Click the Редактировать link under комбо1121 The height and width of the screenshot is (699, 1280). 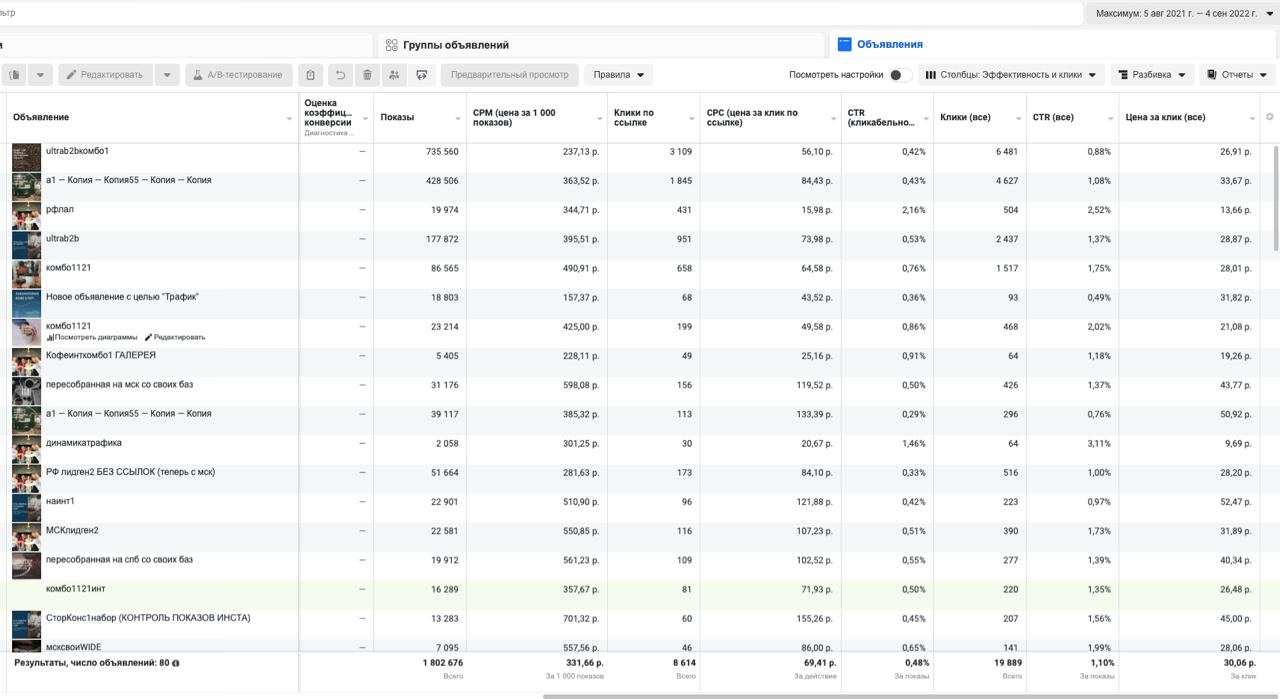[175, 337]
